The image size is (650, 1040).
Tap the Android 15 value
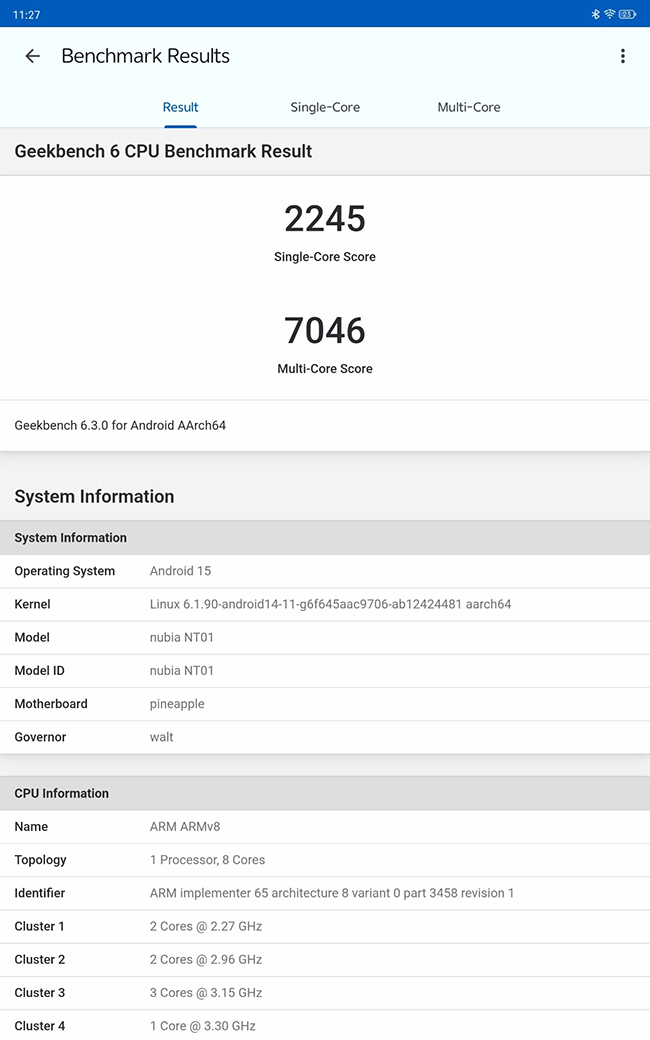point(180,571)
